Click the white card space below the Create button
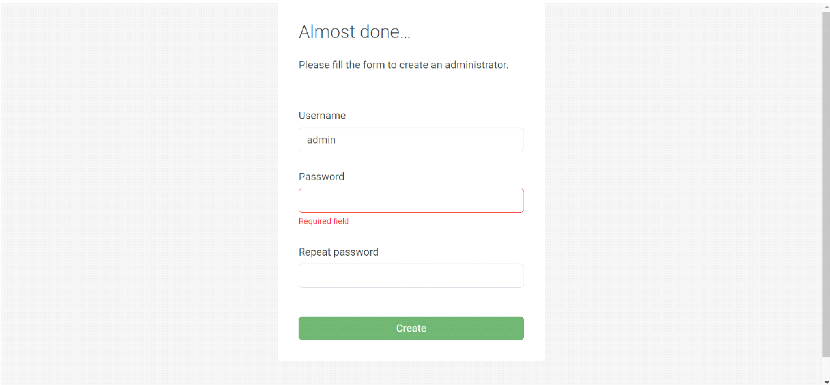 tap(411, 351)
